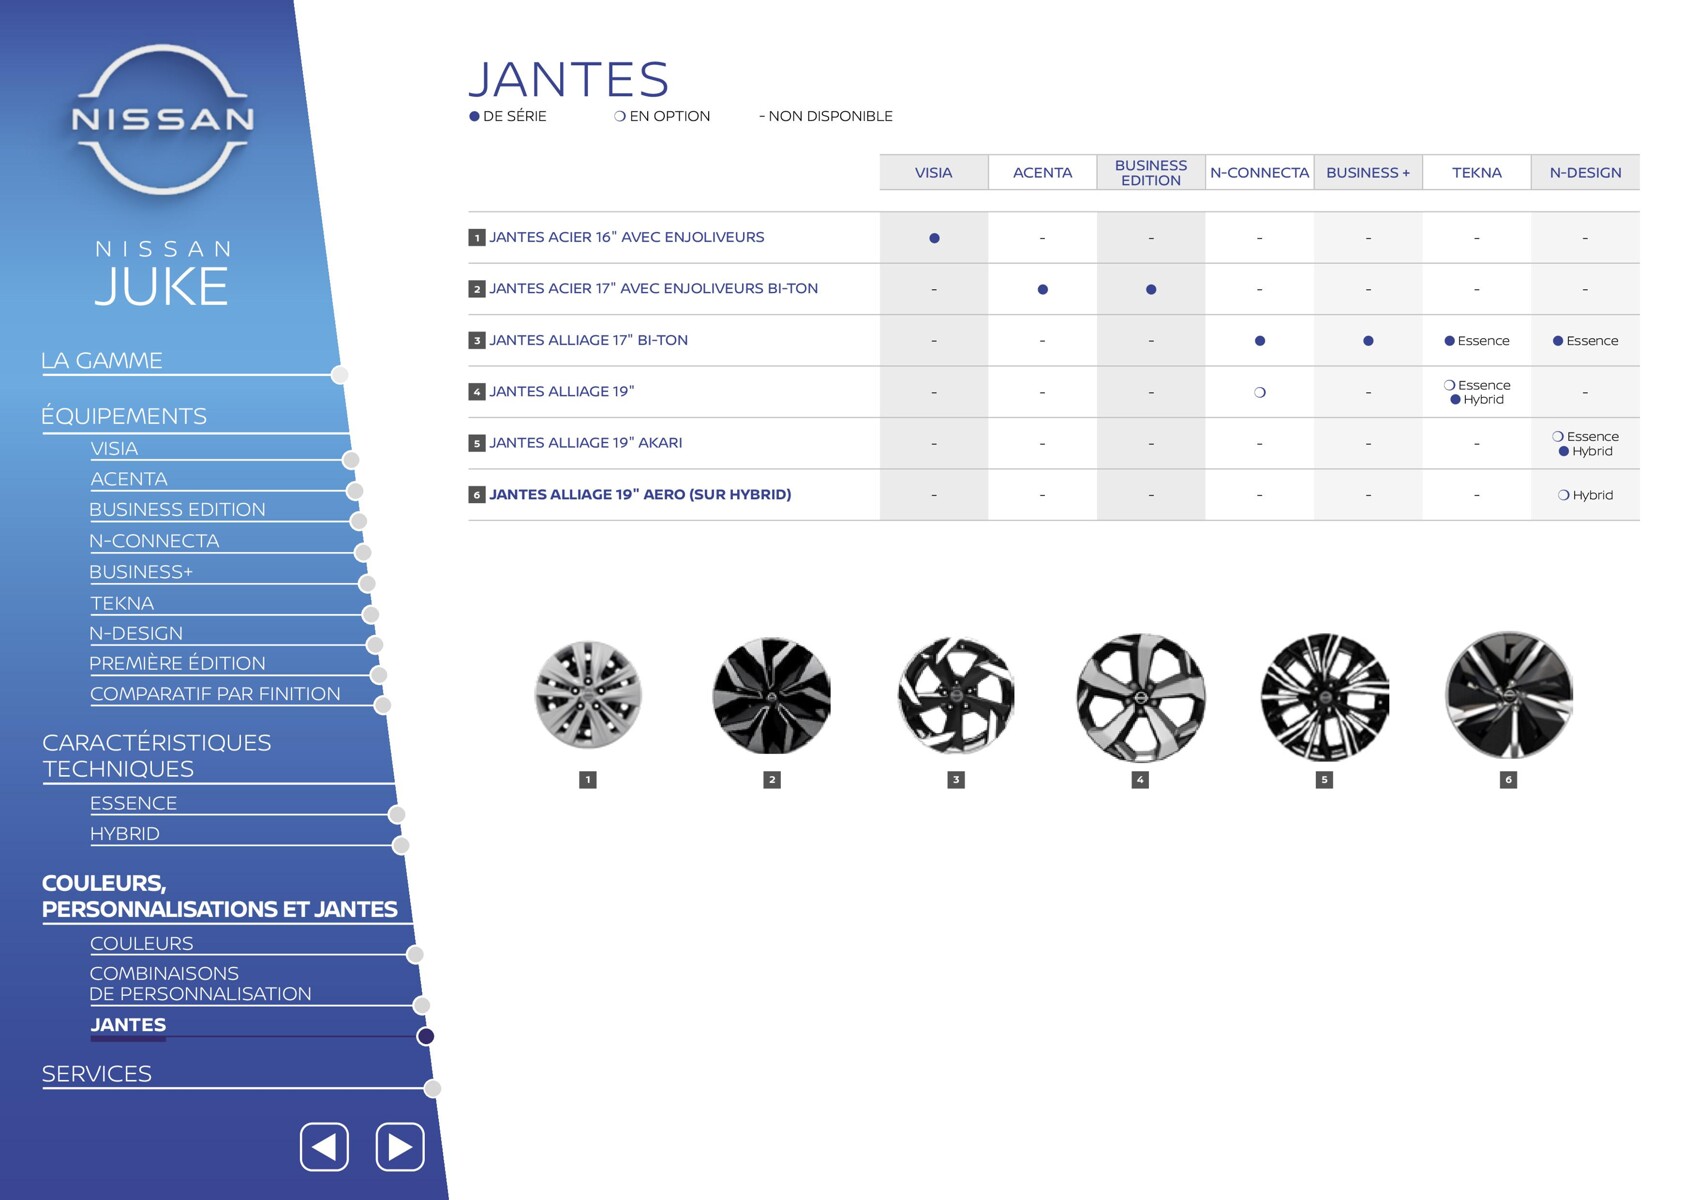This screenshot has width=1697, height=1200.
Task: Click the next page arrow button
Action: coord(400,1146)
